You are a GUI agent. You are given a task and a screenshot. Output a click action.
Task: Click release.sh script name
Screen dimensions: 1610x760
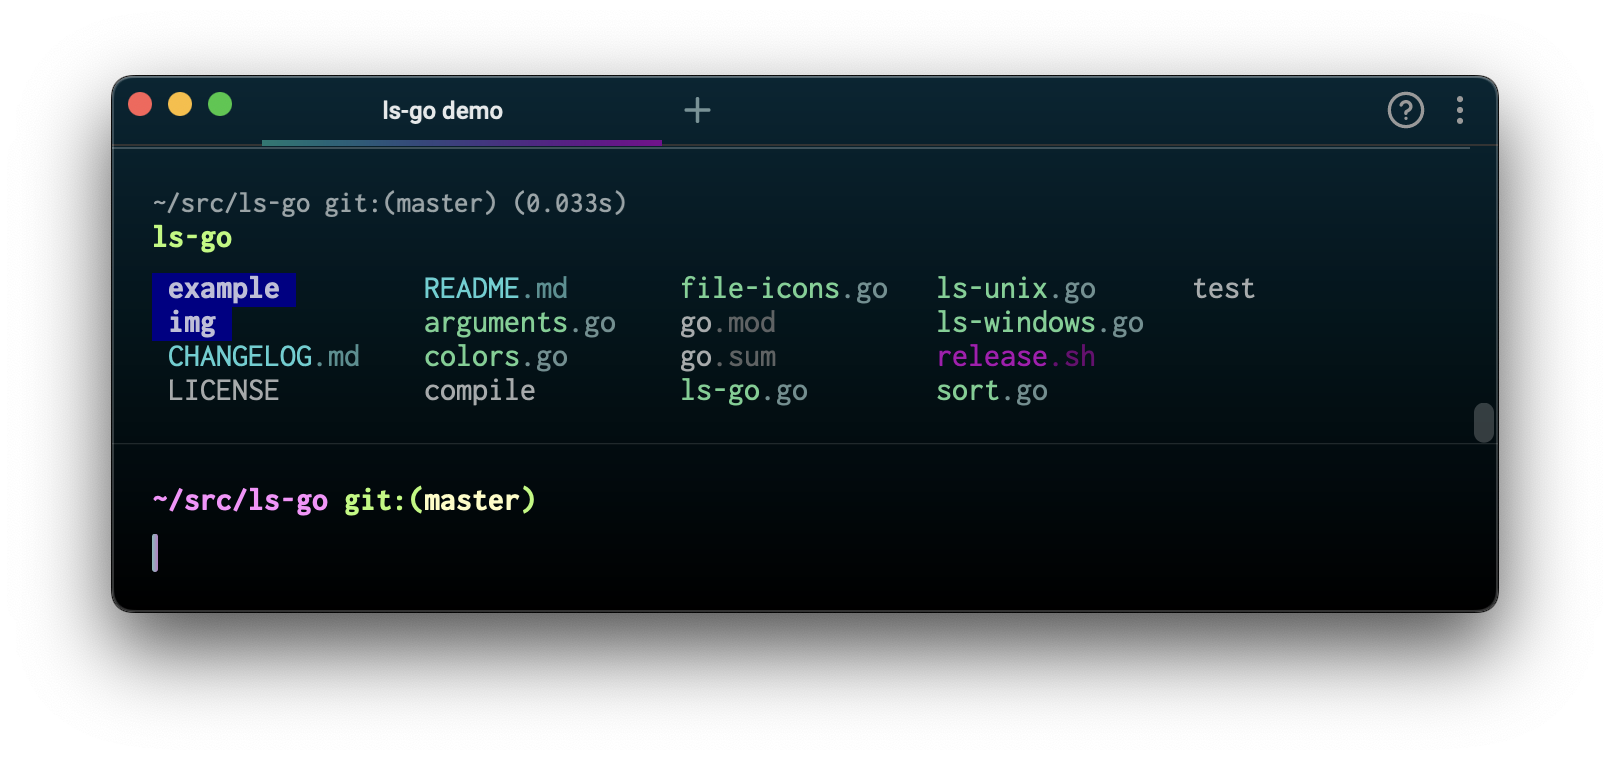[x=1016, y=357]
